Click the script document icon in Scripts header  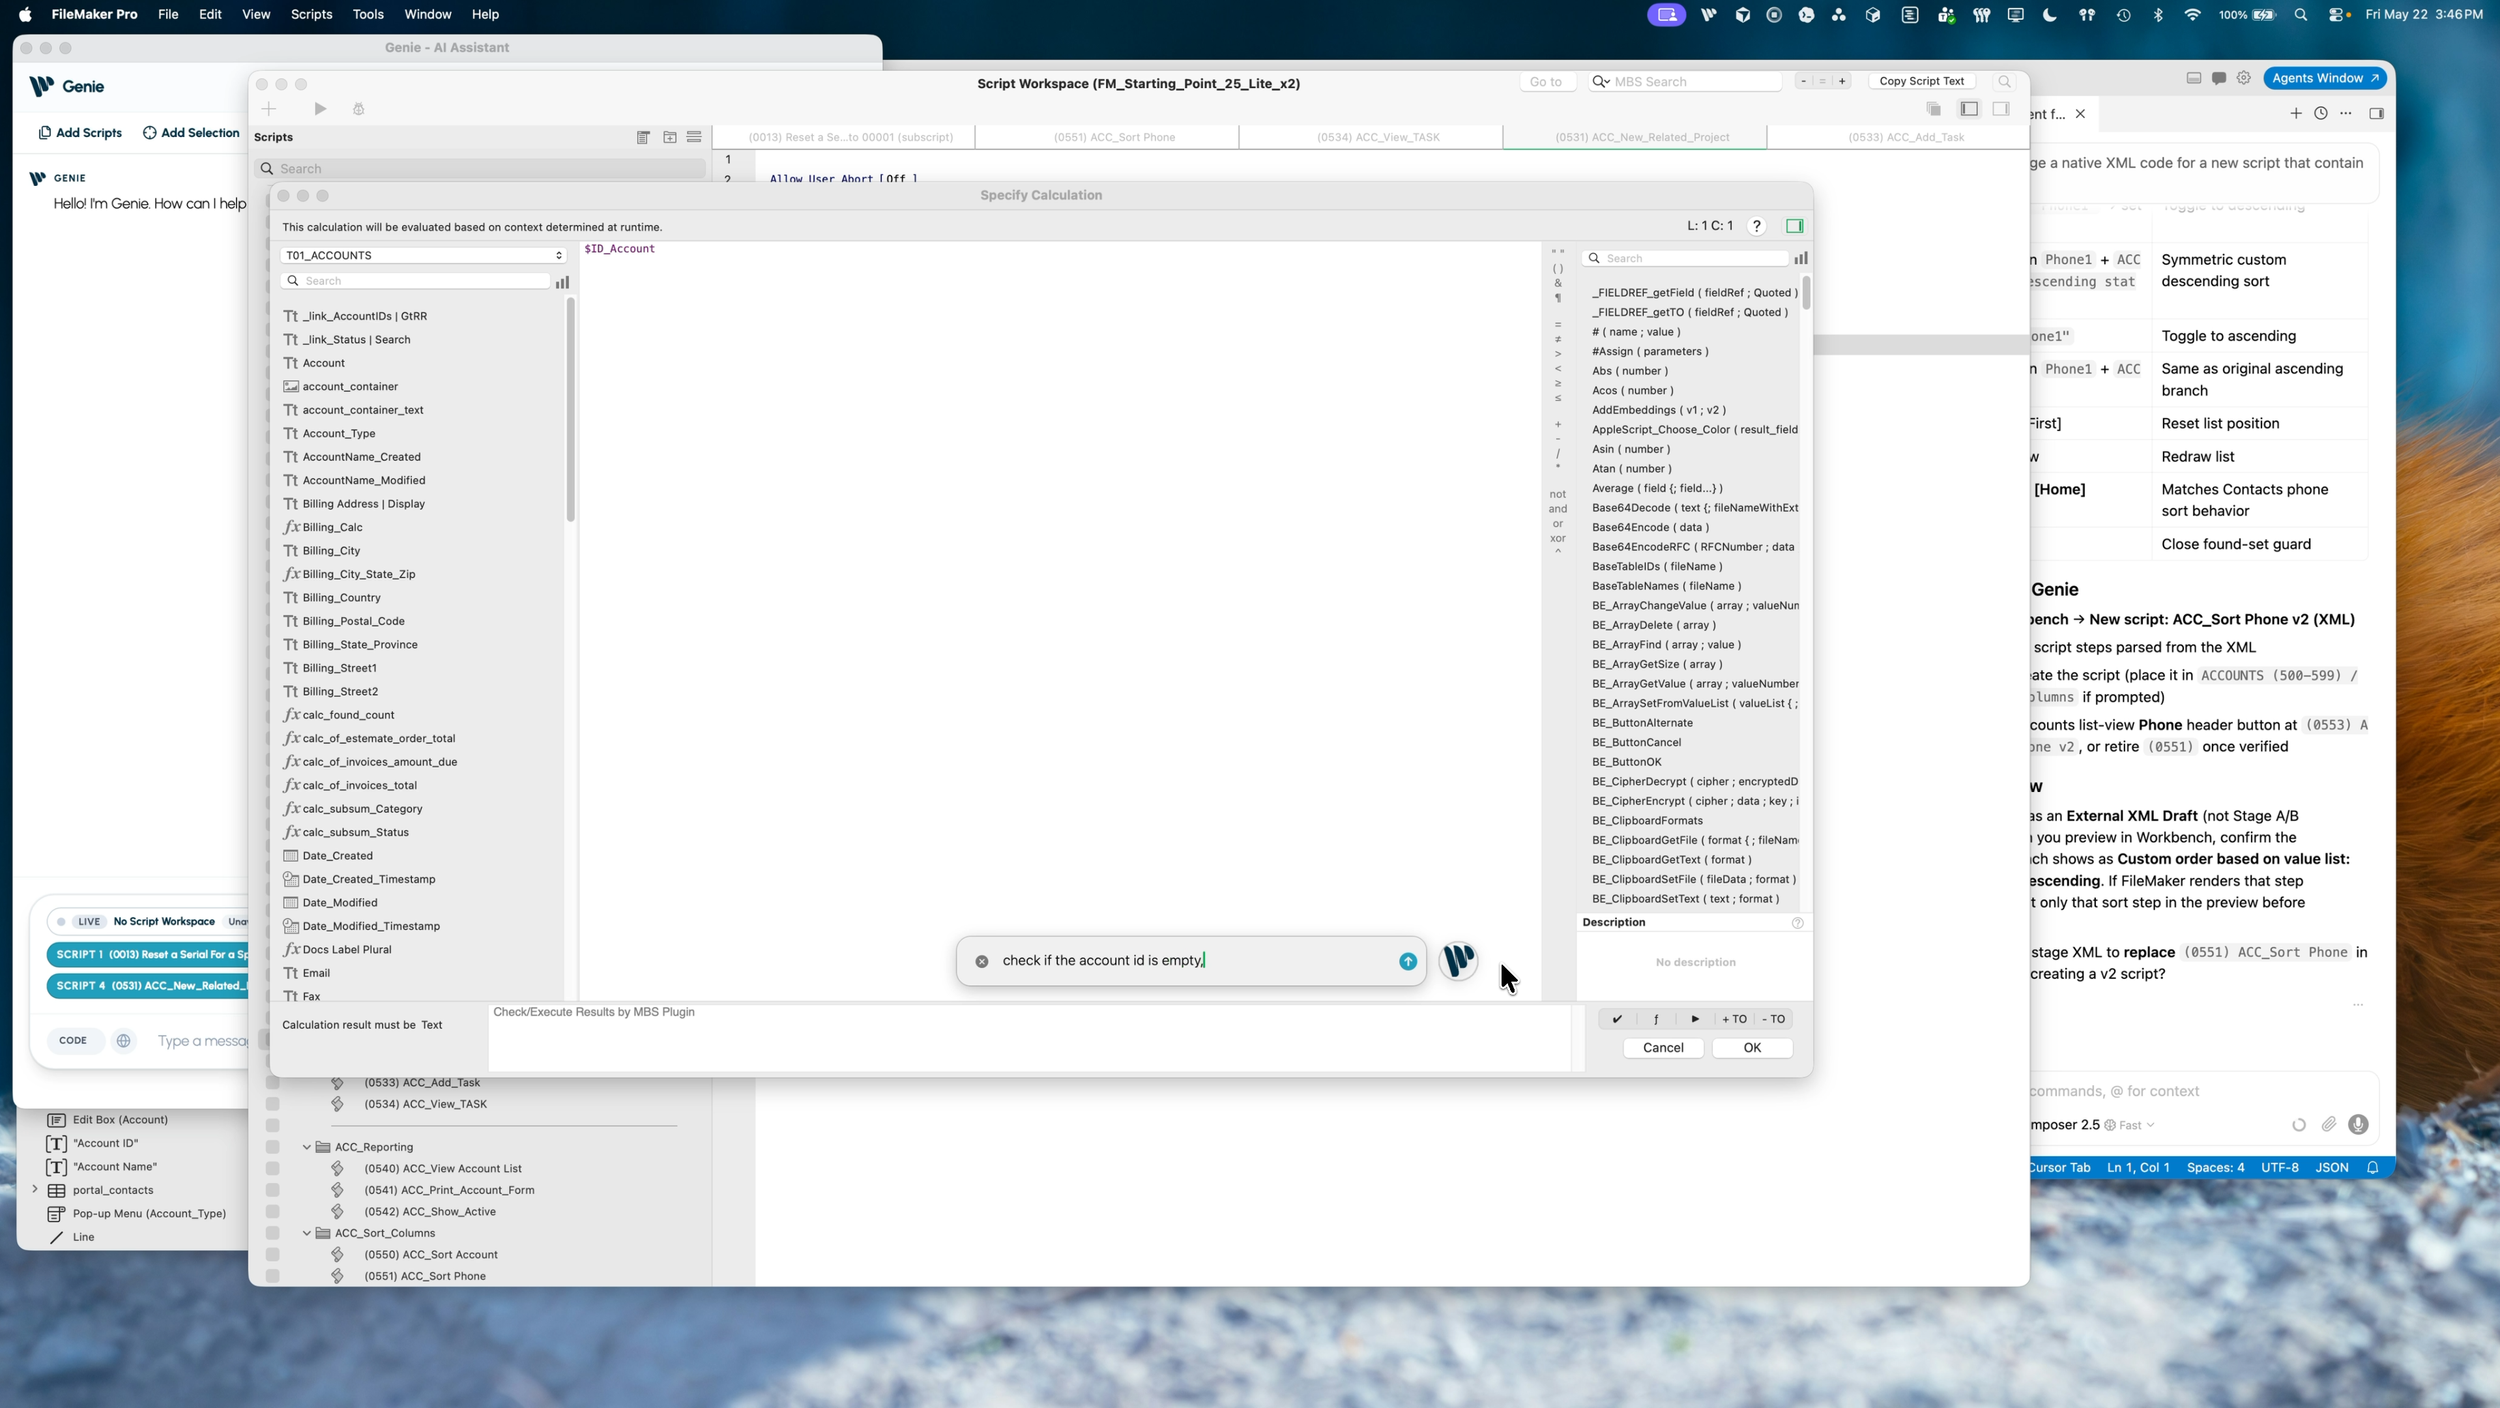click(x=643, y=137)
